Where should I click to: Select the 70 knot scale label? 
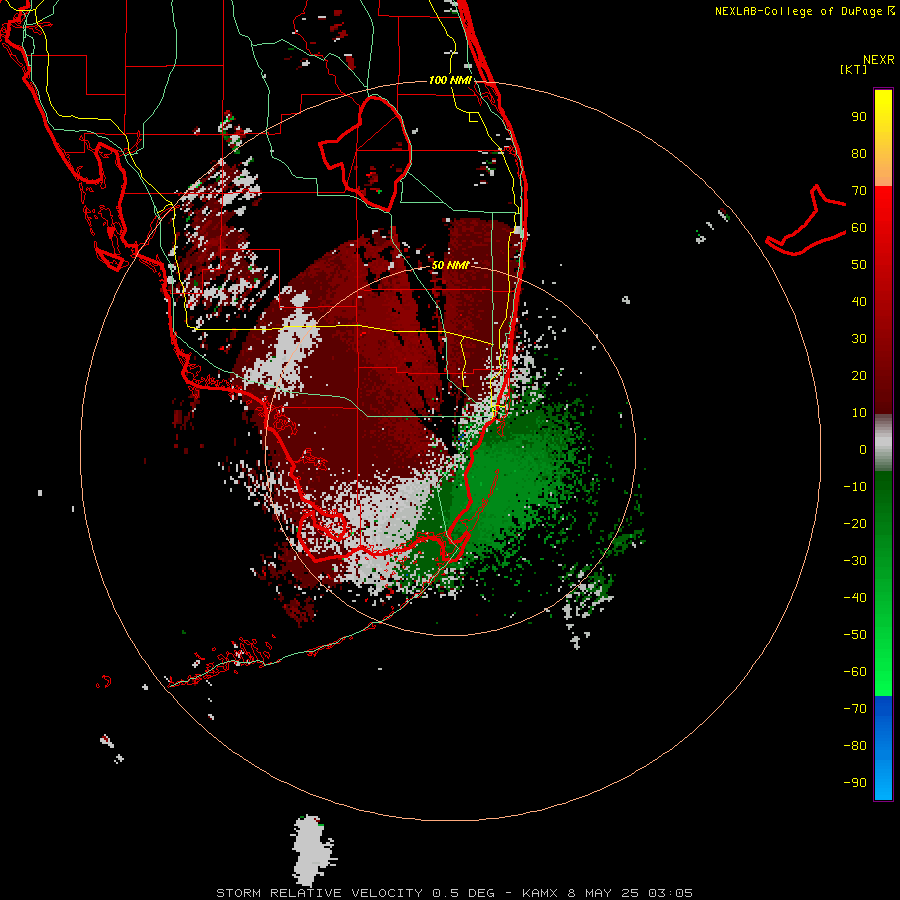click(859, 191)
